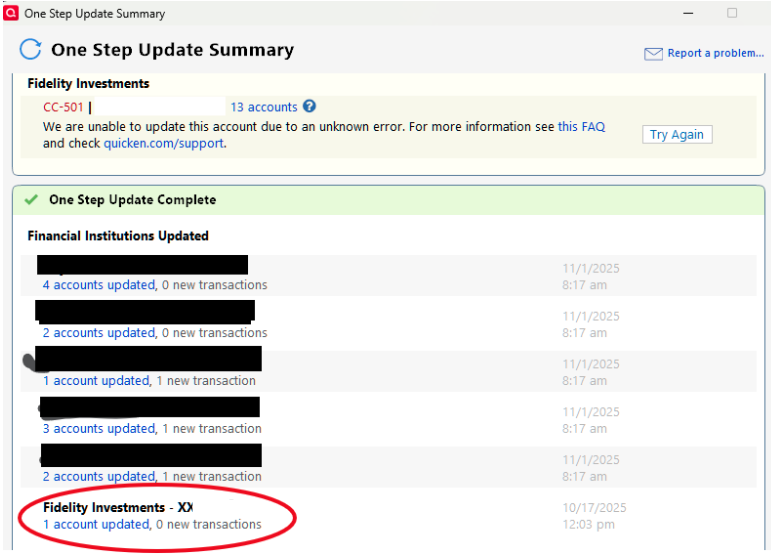Click the help question mark beside 13 accounts
Image resolution: width=771 pixels, height=554 pixels.
[x=309, y=106]
